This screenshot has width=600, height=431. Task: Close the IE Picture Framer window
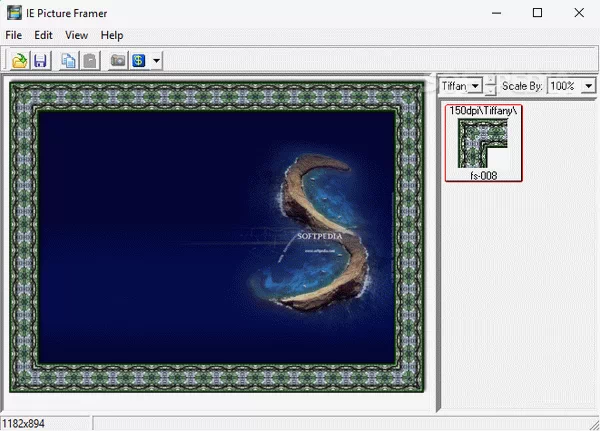(579, 13)
